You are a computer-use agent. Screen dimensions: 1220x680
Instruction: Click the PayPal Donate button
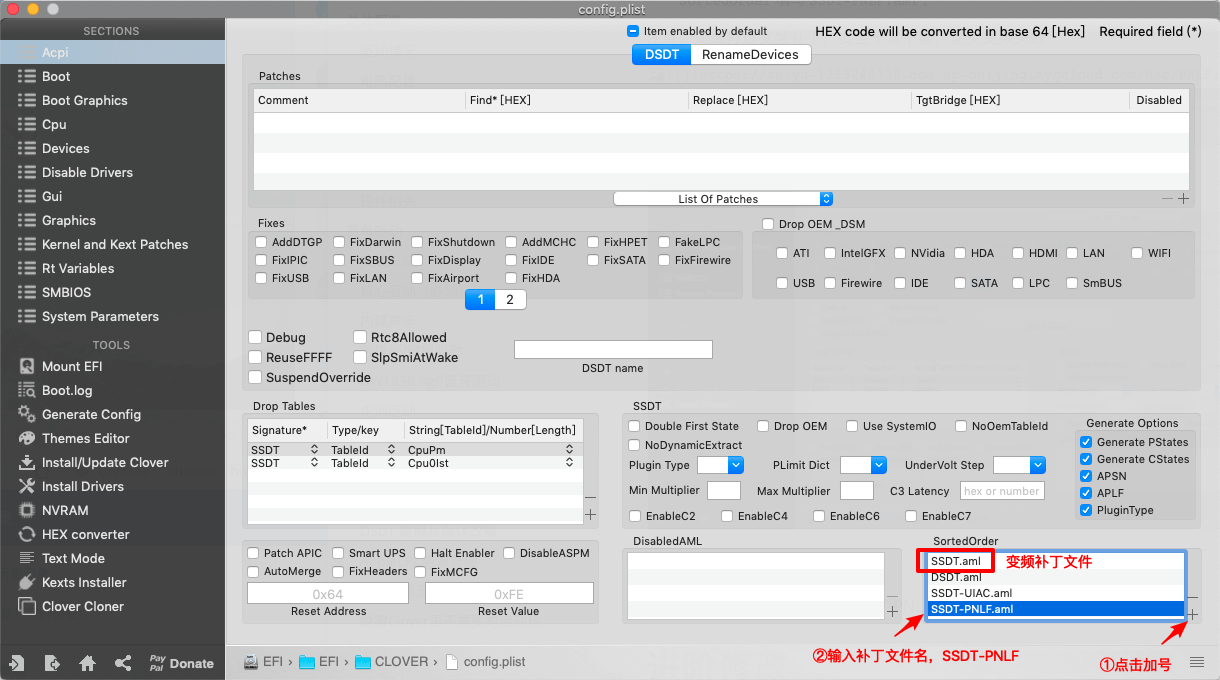click(181, 663)
